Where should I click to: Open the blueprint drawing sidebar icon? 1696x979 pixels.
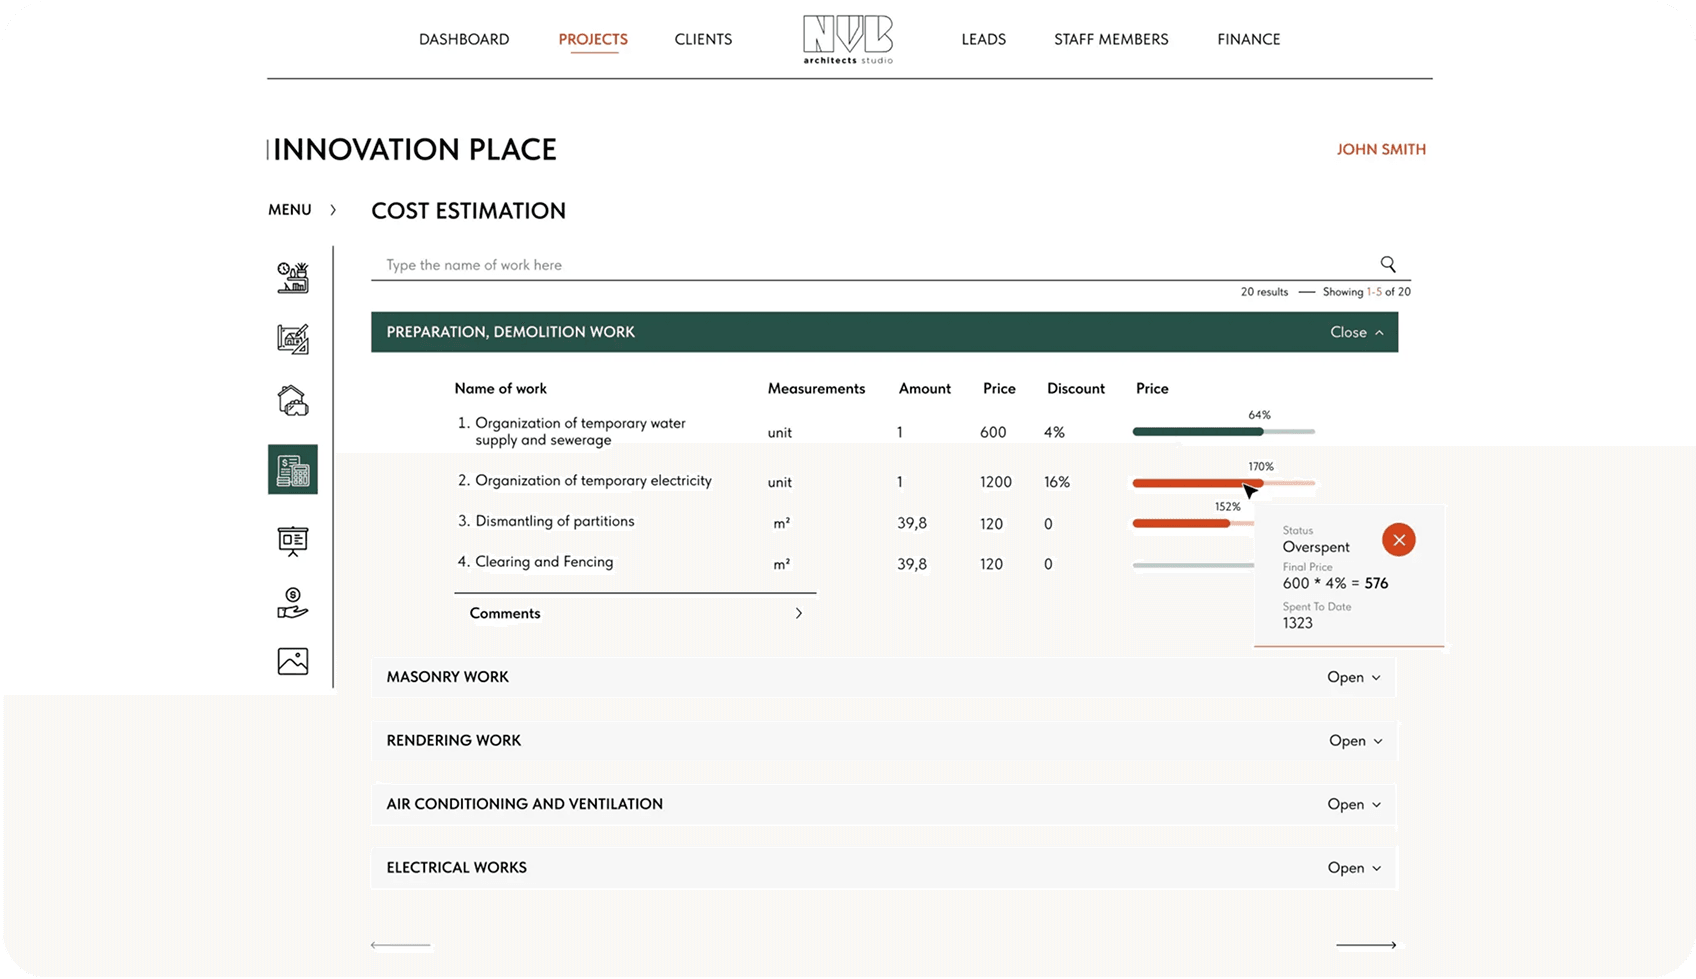tap(293, 339)
